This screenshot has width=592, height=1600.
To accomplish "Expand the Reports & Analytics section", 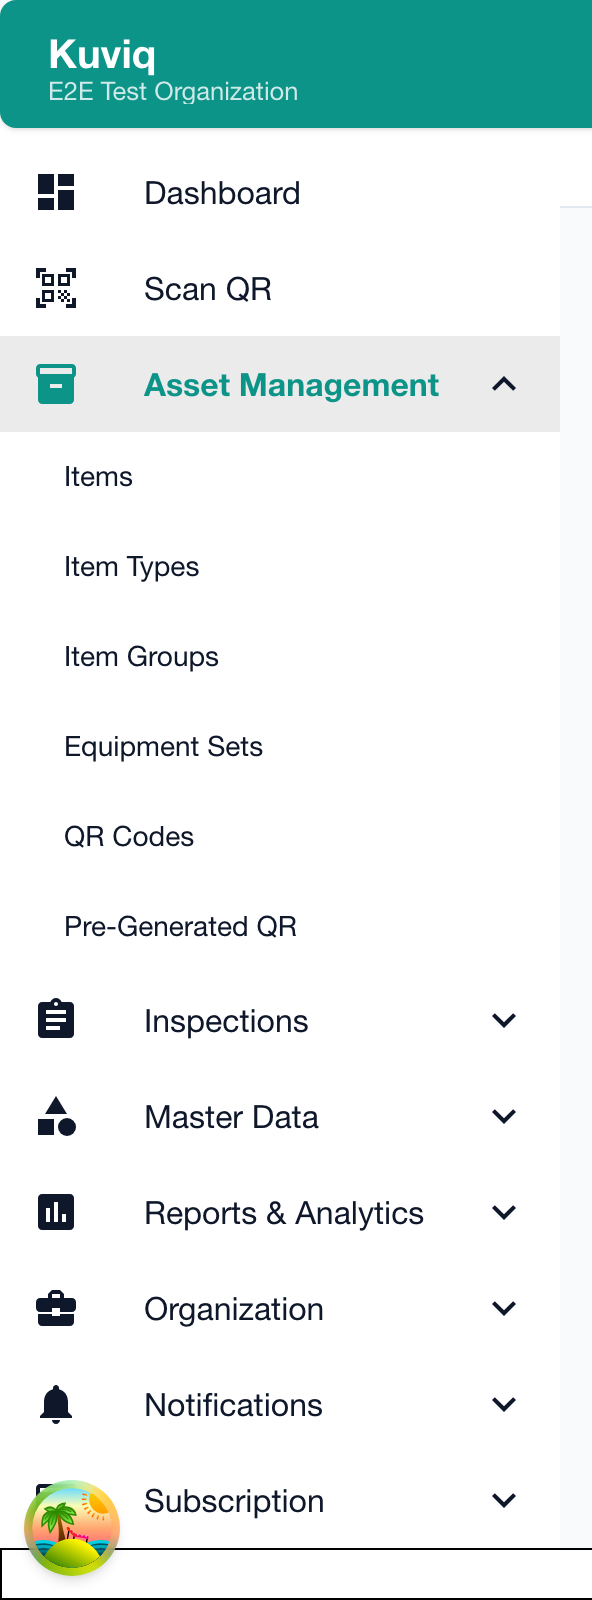I will 504,1212.
